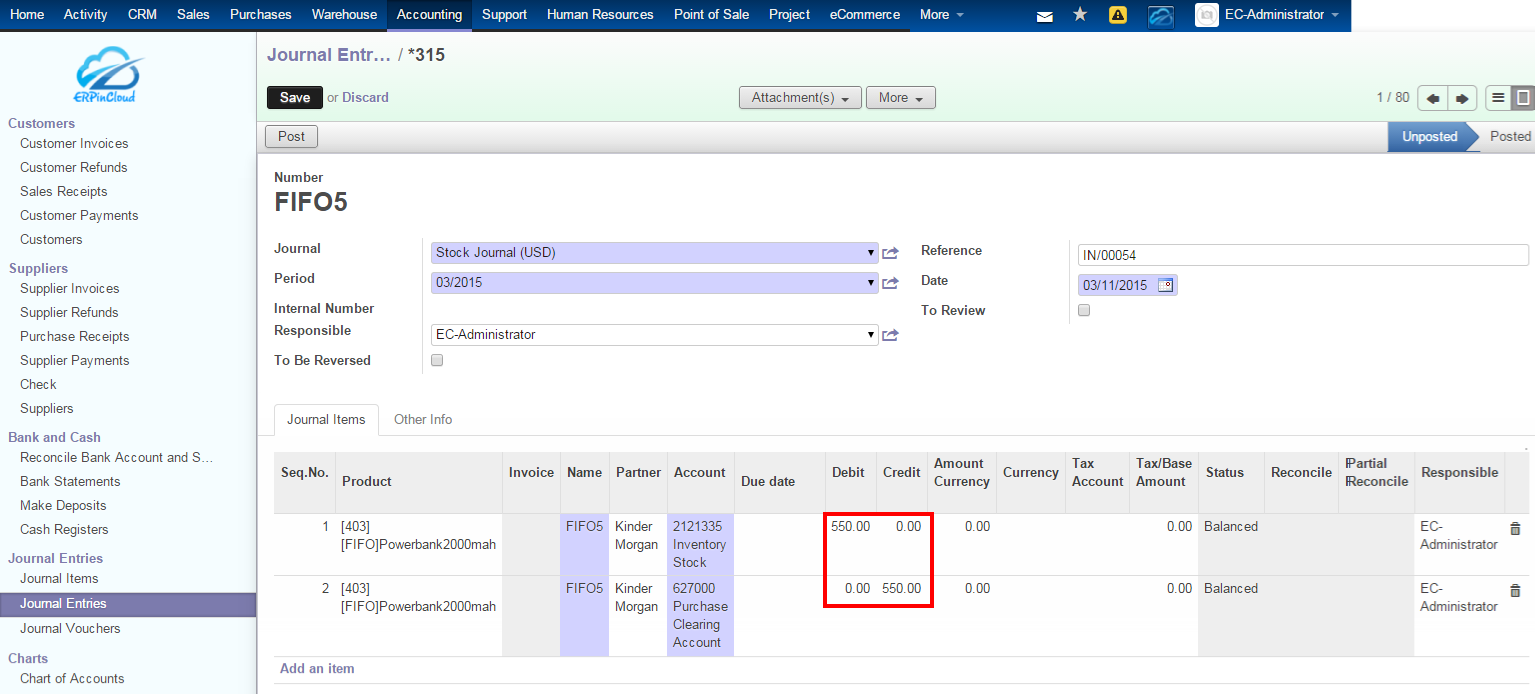Open the Human Resources menu
This screenshot has height=694, width=1535.
click(600, 15)
